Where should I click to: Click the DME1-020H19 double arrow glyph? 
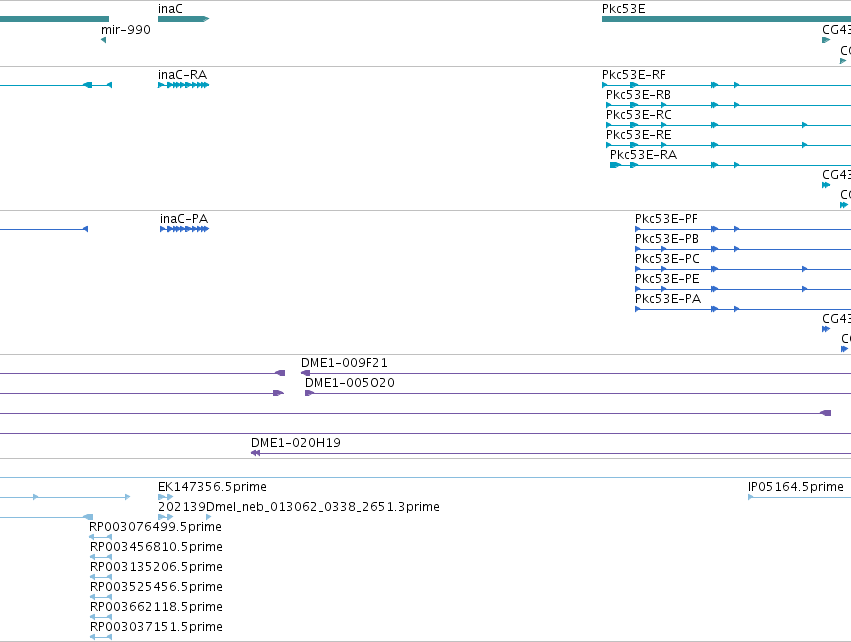click(255, 453)
